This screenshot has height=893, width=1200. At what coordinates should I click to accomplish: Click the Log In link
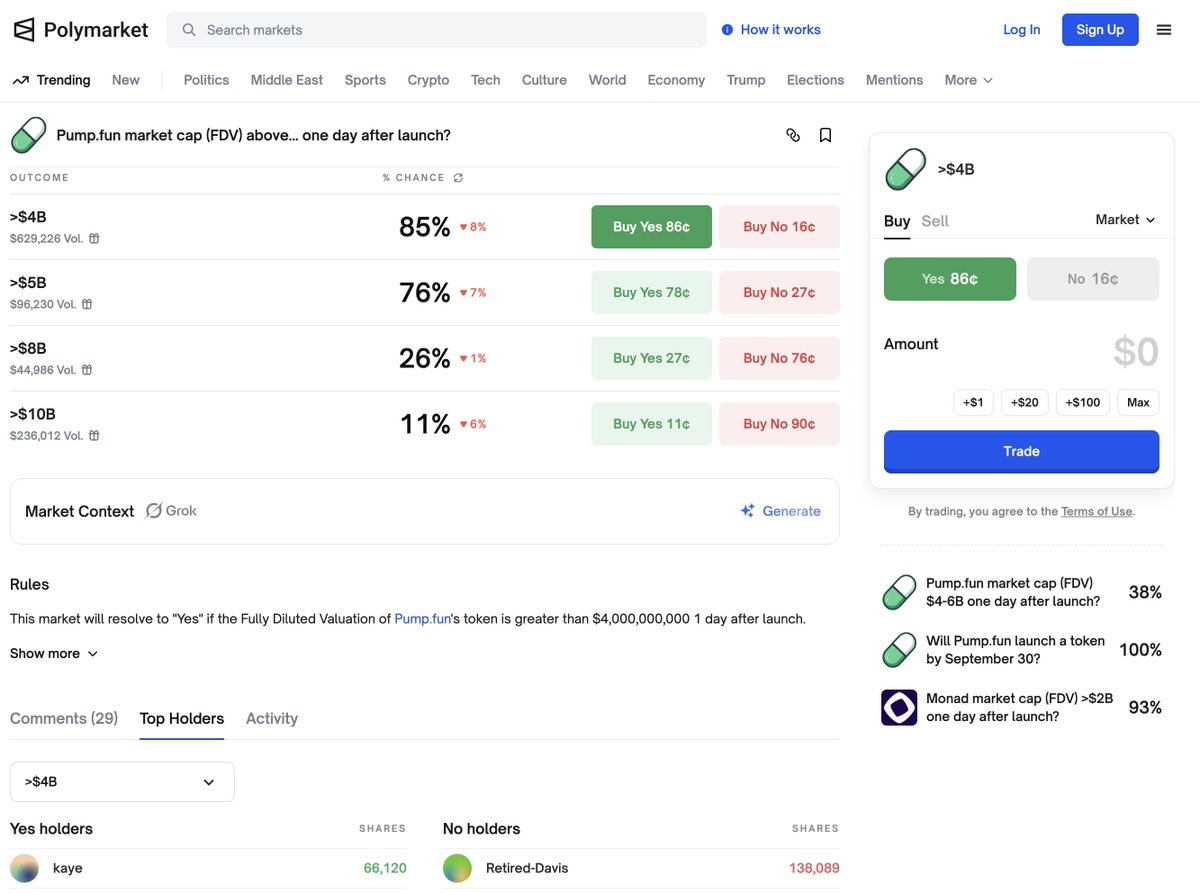tap(1021, 30)
